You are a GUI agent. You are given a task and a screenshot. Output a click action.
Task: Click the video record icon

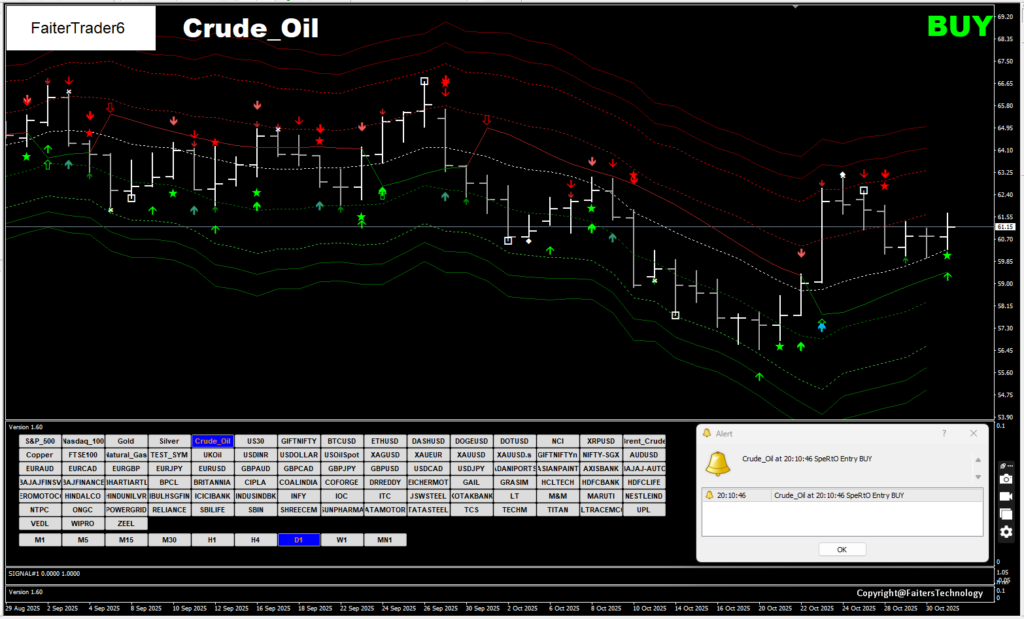tap(1006, 497)
